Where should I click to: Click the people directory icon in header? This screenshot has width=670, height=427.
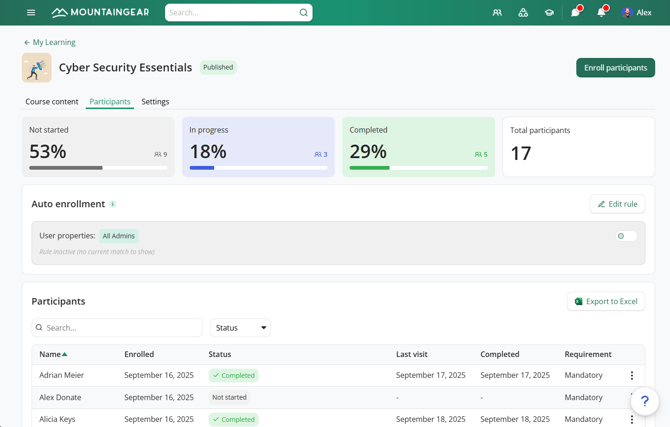pyautogui.click(x=497, y=13)
